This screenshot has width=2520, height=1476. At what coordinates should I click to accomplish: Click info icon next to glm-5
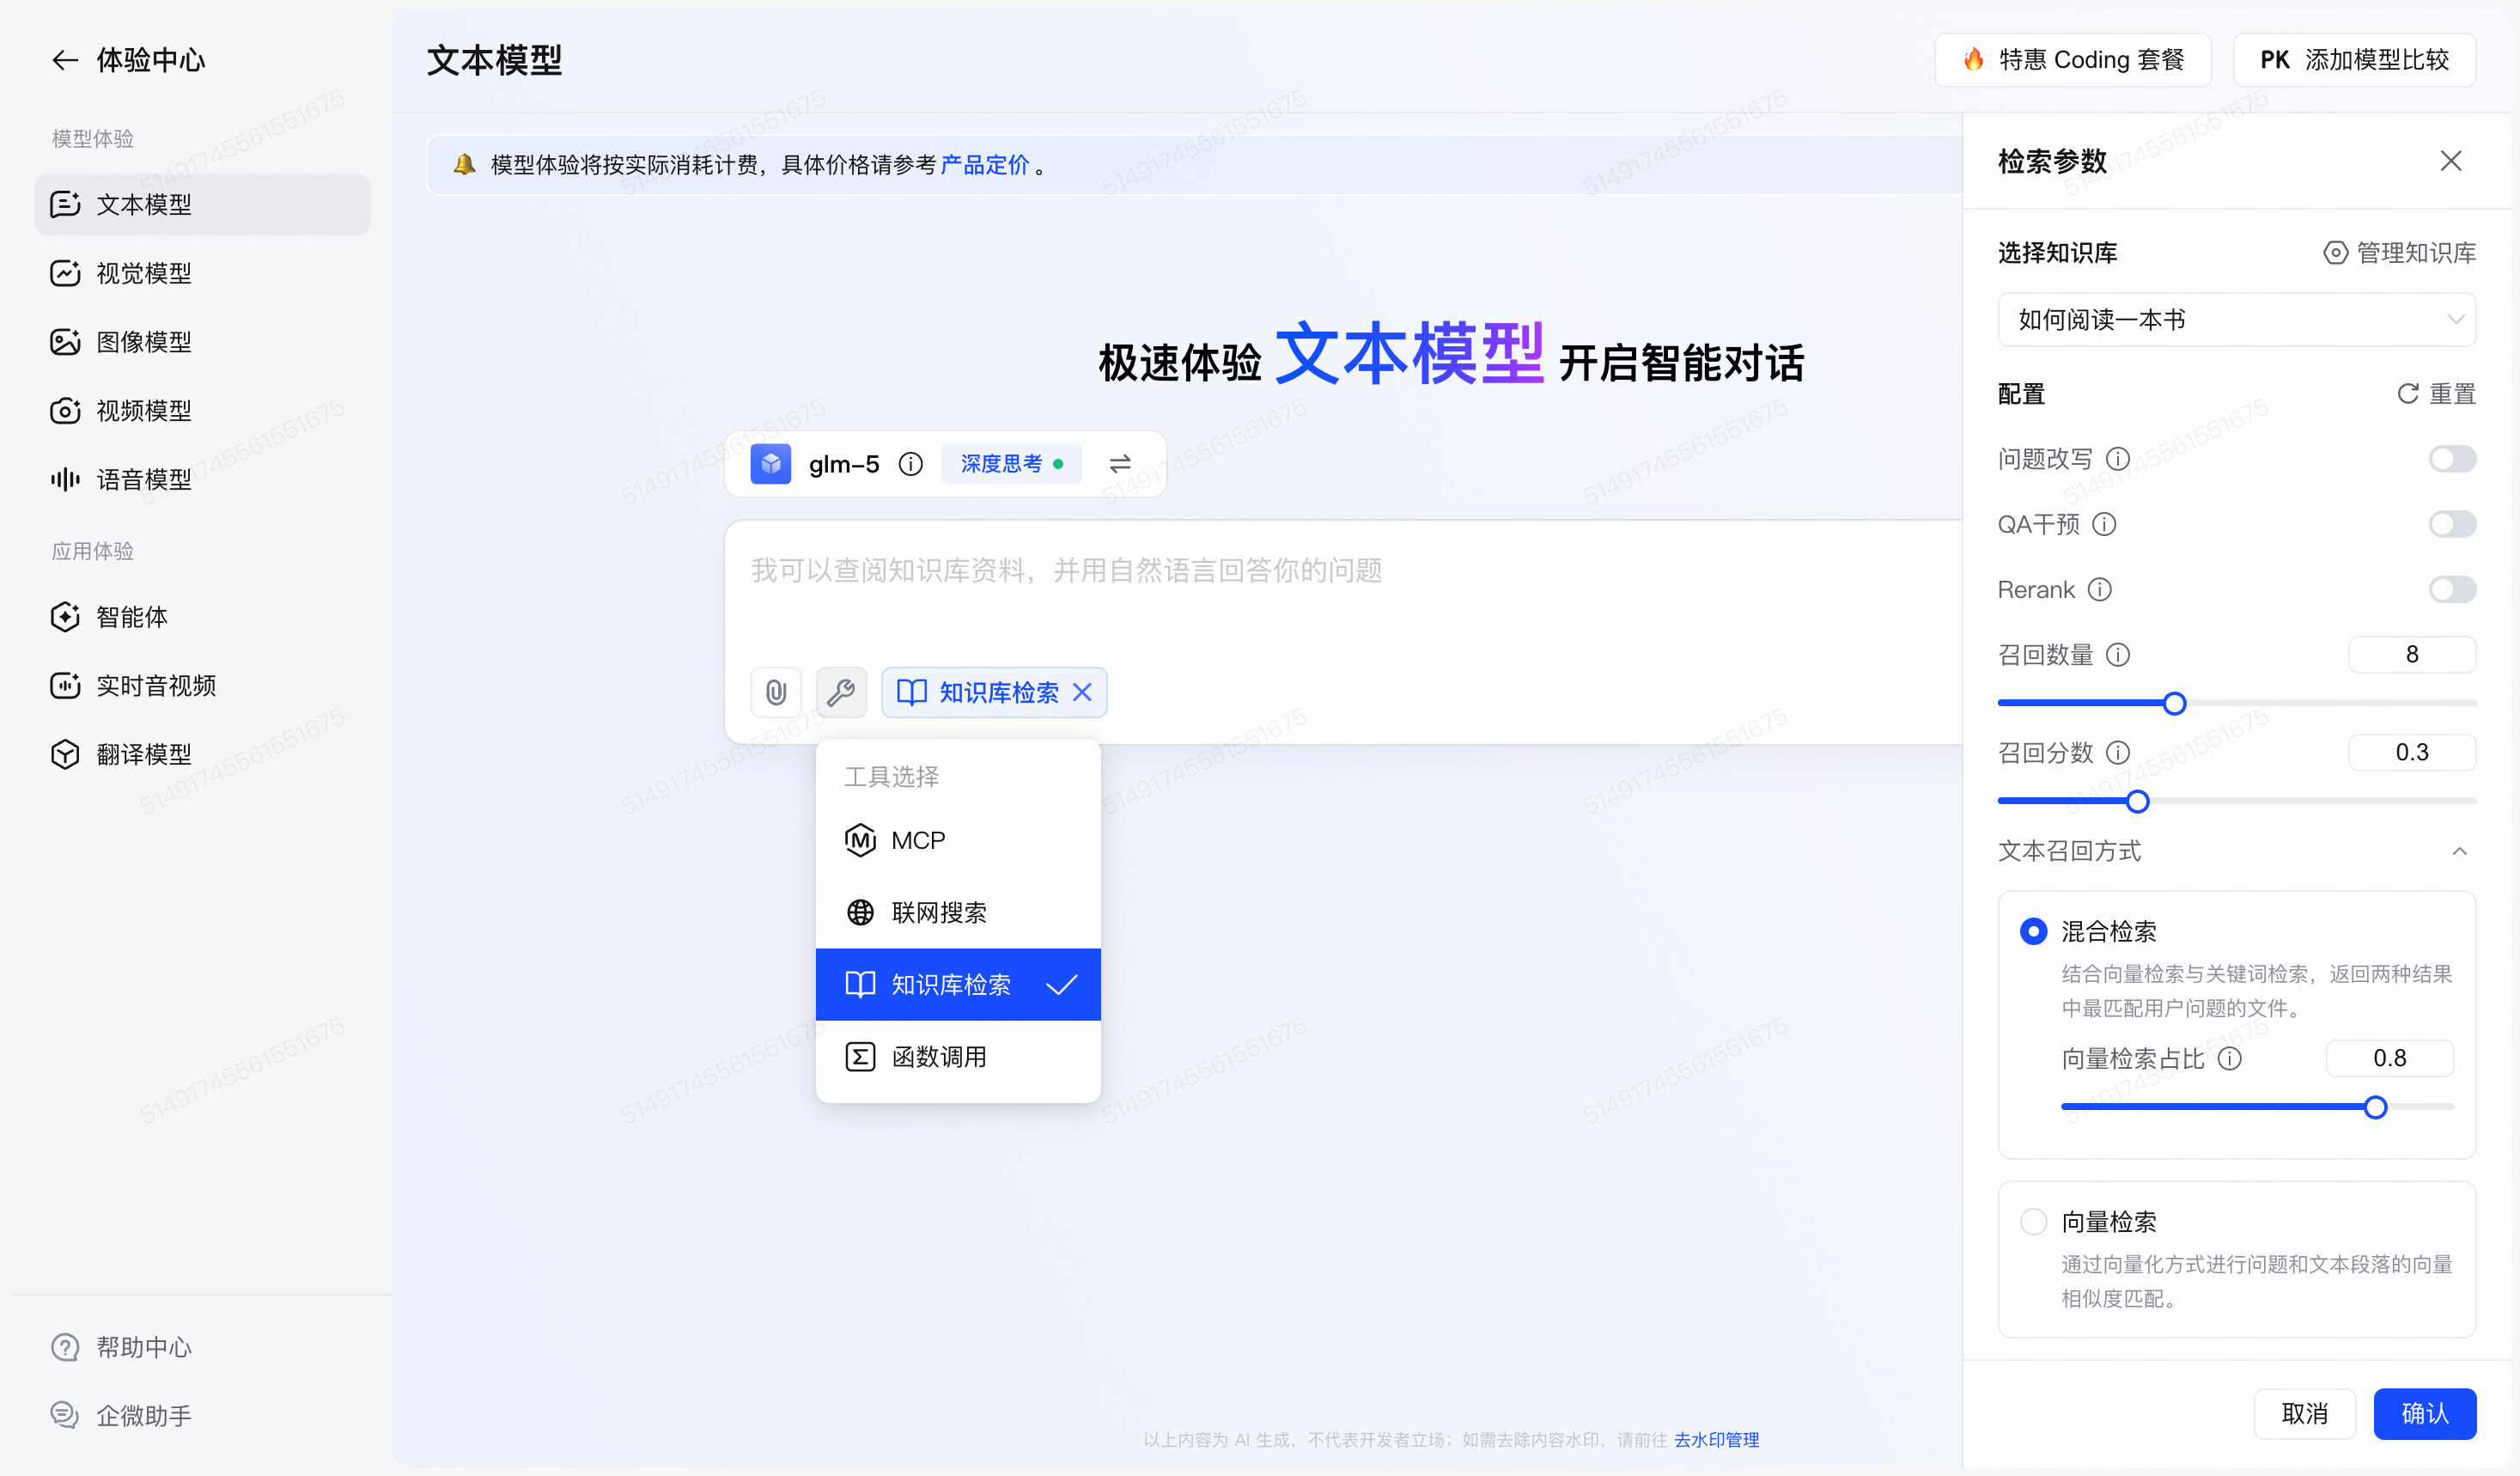tap(910, 464)
